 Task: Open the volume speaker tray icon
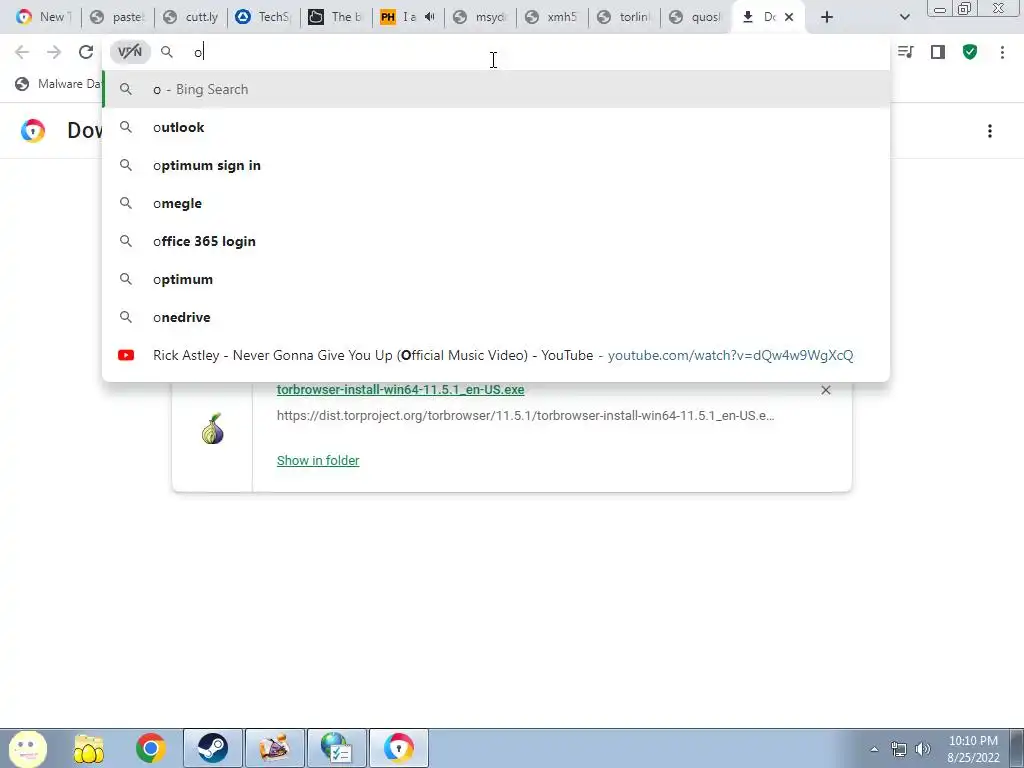tap(922, 749)
